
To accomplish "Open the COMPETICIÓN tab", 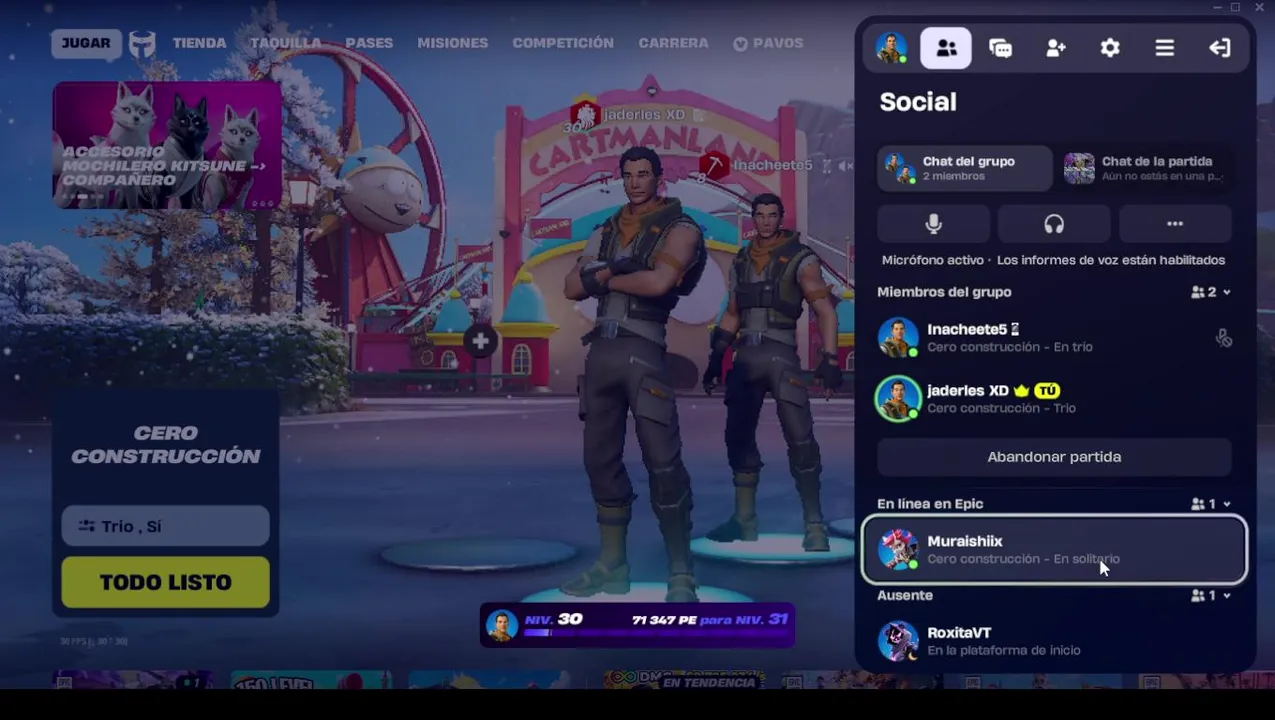I will [x=563, y=43].
